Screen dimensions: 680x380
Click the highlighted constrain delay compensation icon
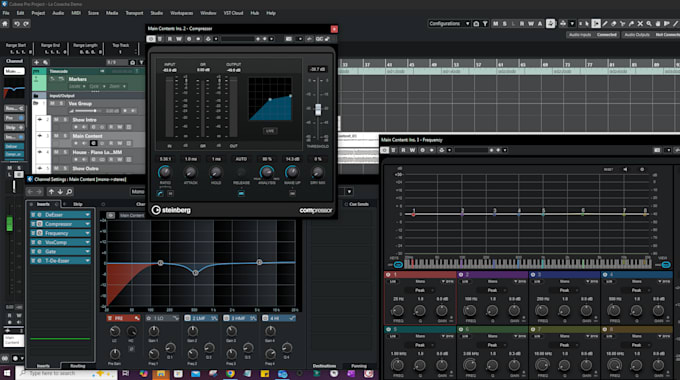(551, 24)
